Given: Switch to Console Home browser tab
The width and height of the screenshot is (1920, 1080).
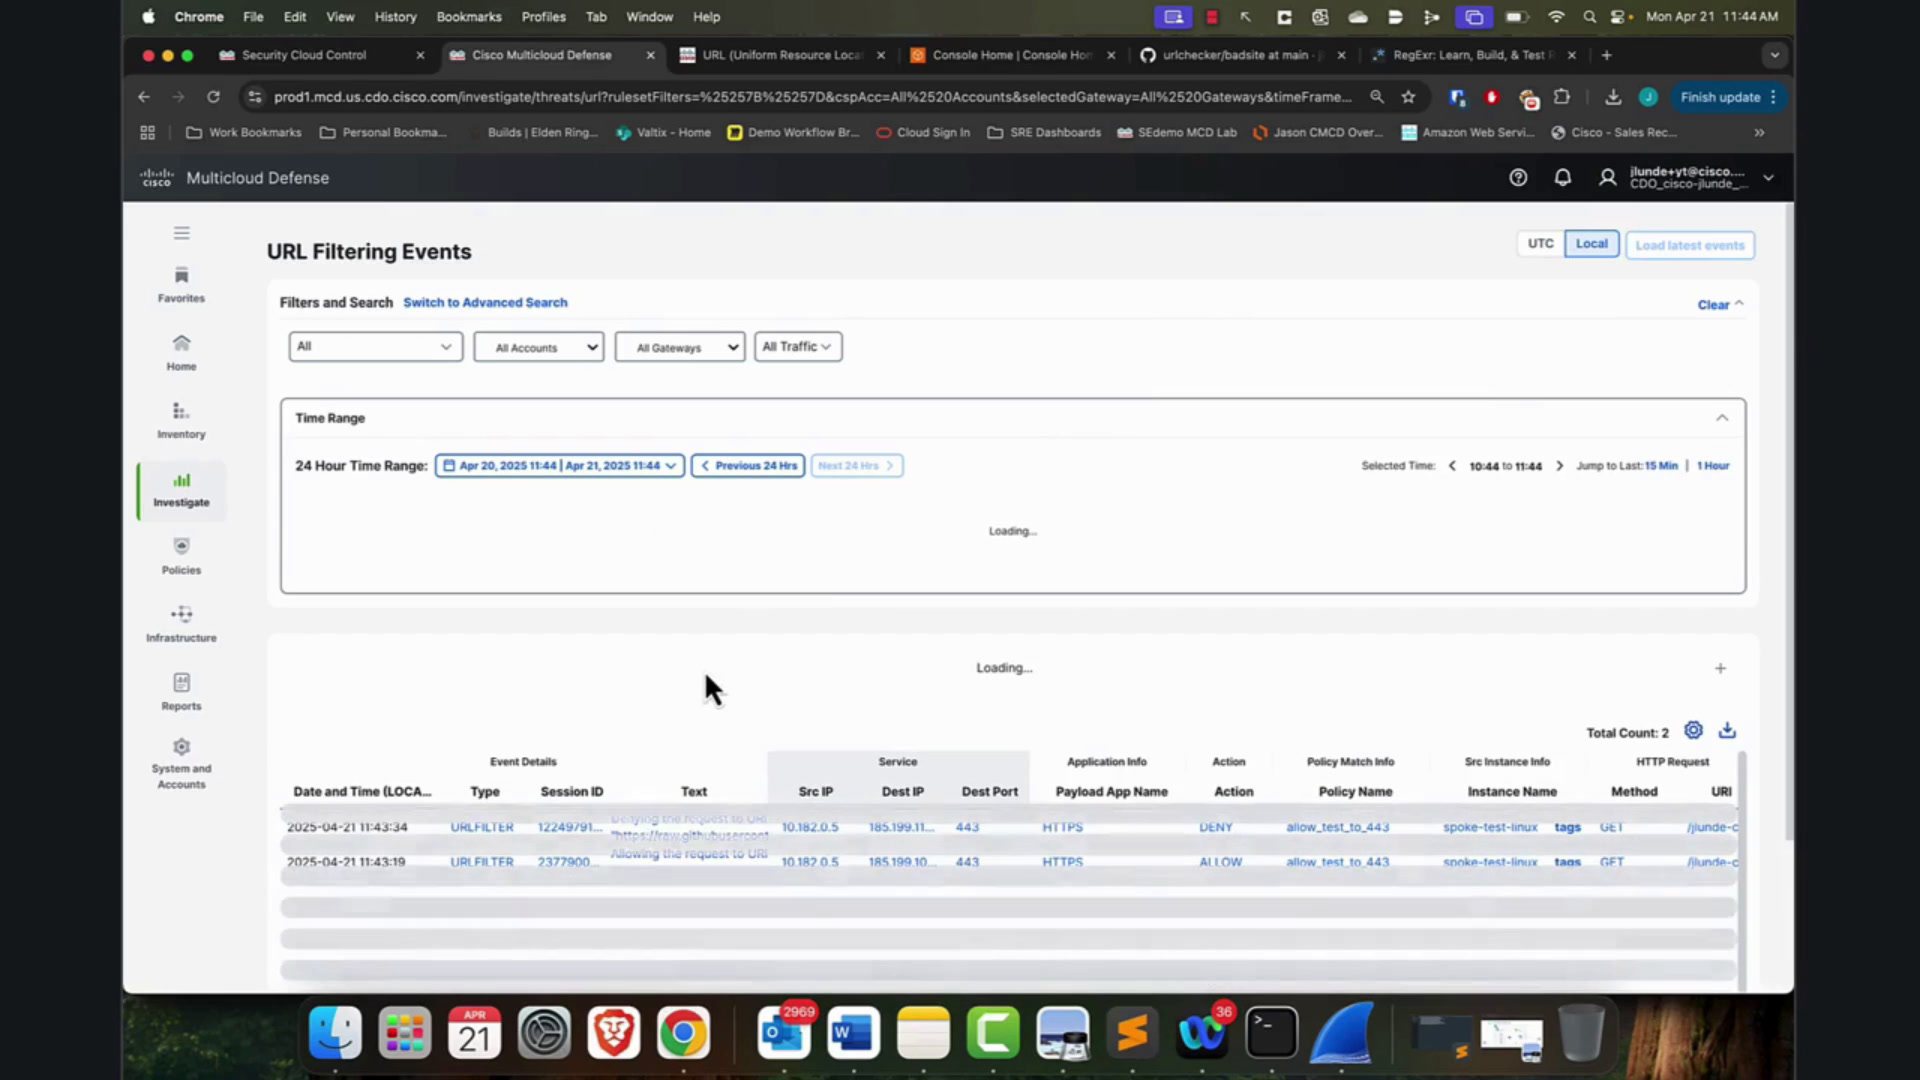Looking at the screenshot, I should 1010,55.
